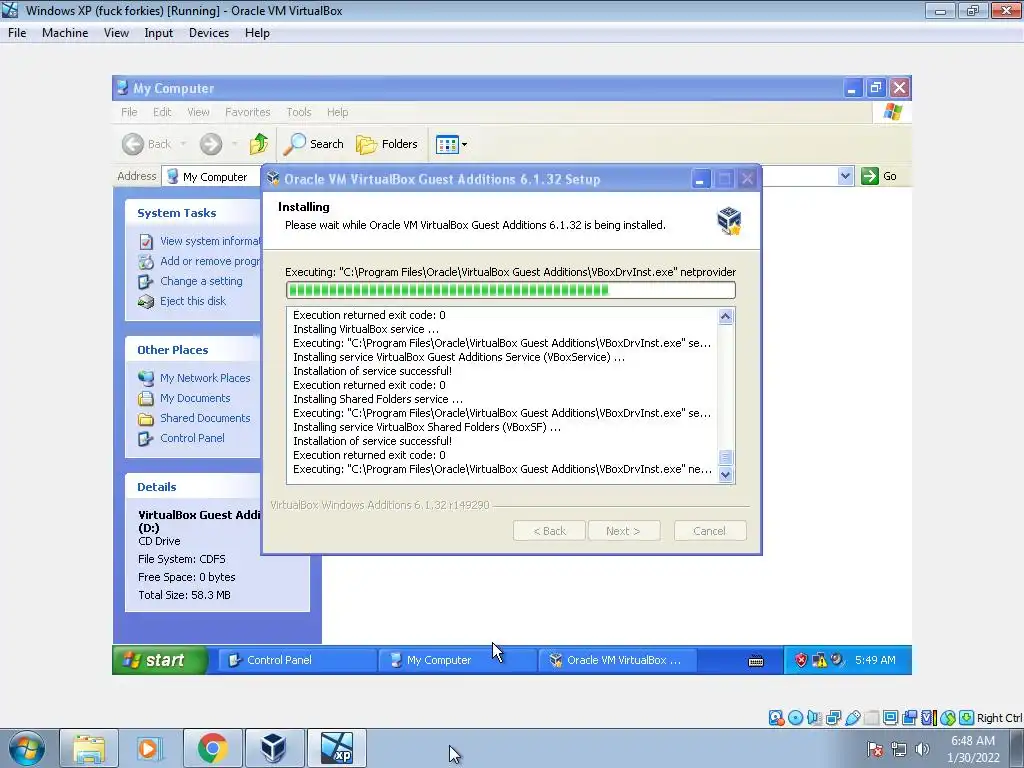Open the VirtualBox Machine menu
The height and width of the screenshot is (768, 1024).
tap(65, 33)
